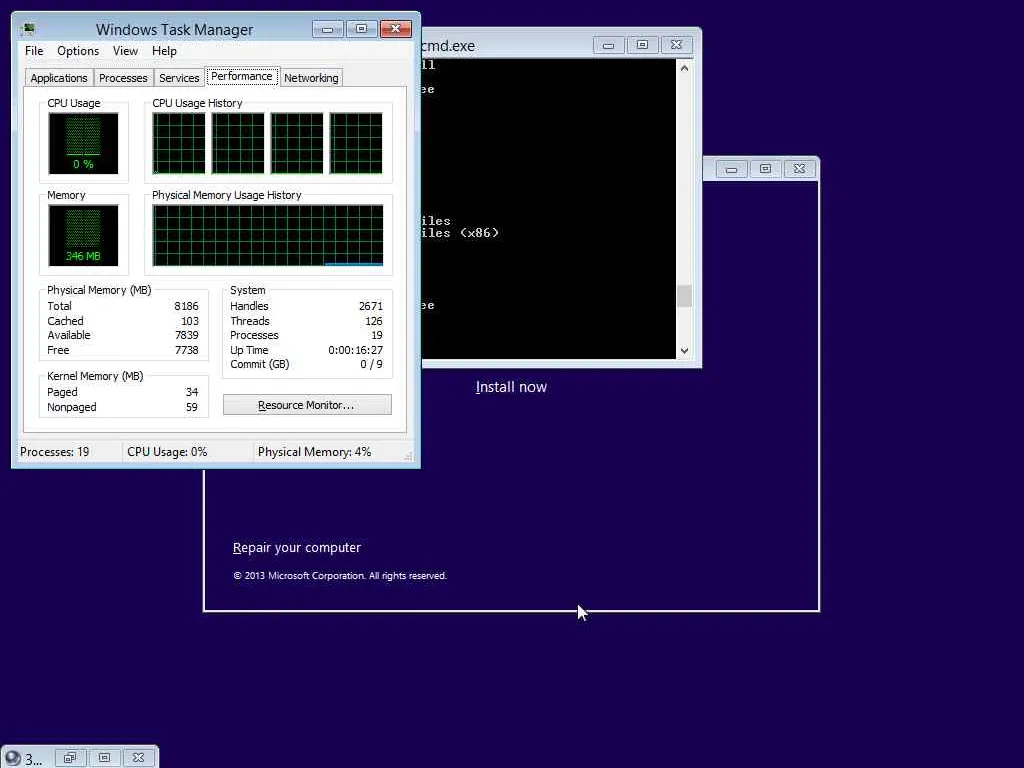Close the cmd.exe console window
The width and height of the screenshot is (1024, 768).
[676, 45]
